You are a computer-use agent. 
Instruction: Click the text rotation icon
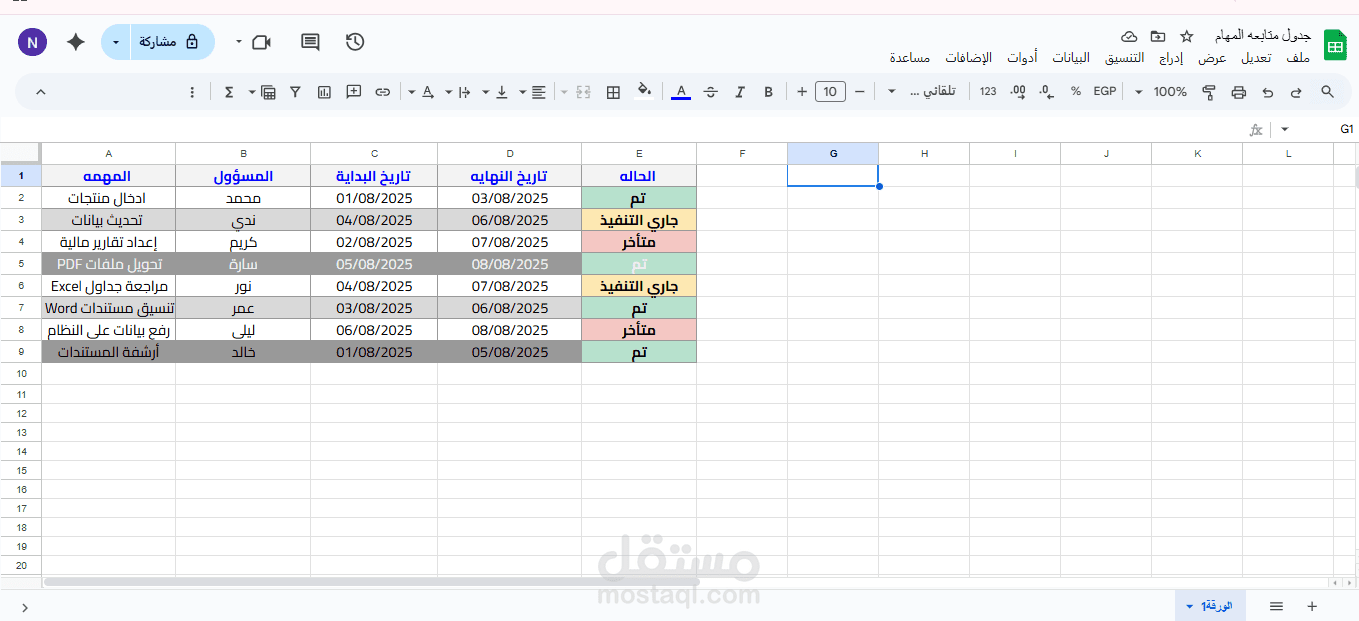click(428, 92)
